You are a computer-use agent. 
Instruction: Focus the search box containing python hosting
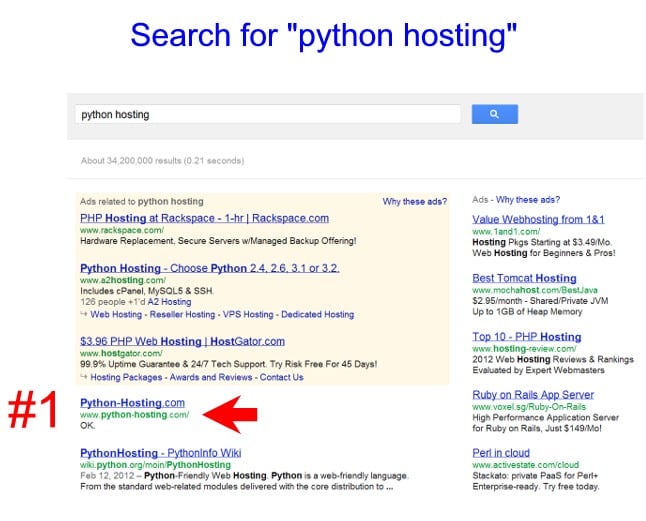pos(268,114)
